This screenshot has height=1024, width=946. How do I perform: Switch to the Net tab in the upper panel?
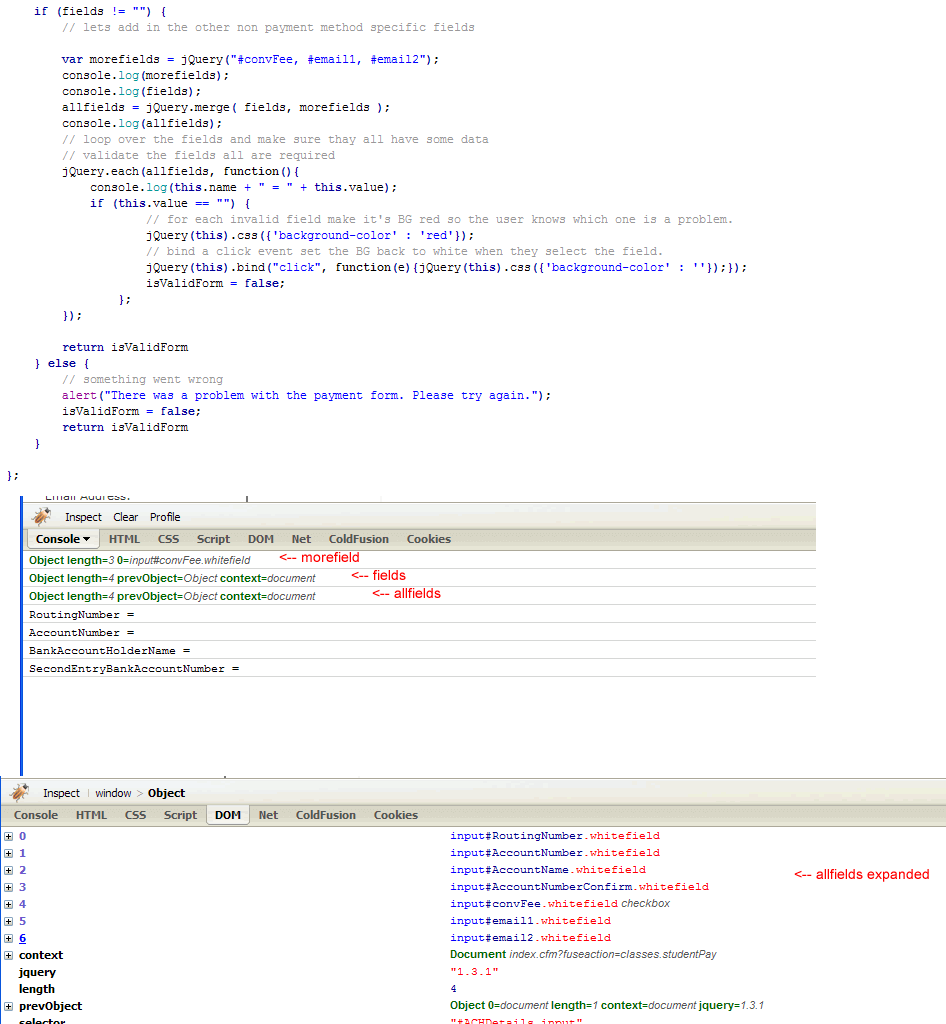301,539
